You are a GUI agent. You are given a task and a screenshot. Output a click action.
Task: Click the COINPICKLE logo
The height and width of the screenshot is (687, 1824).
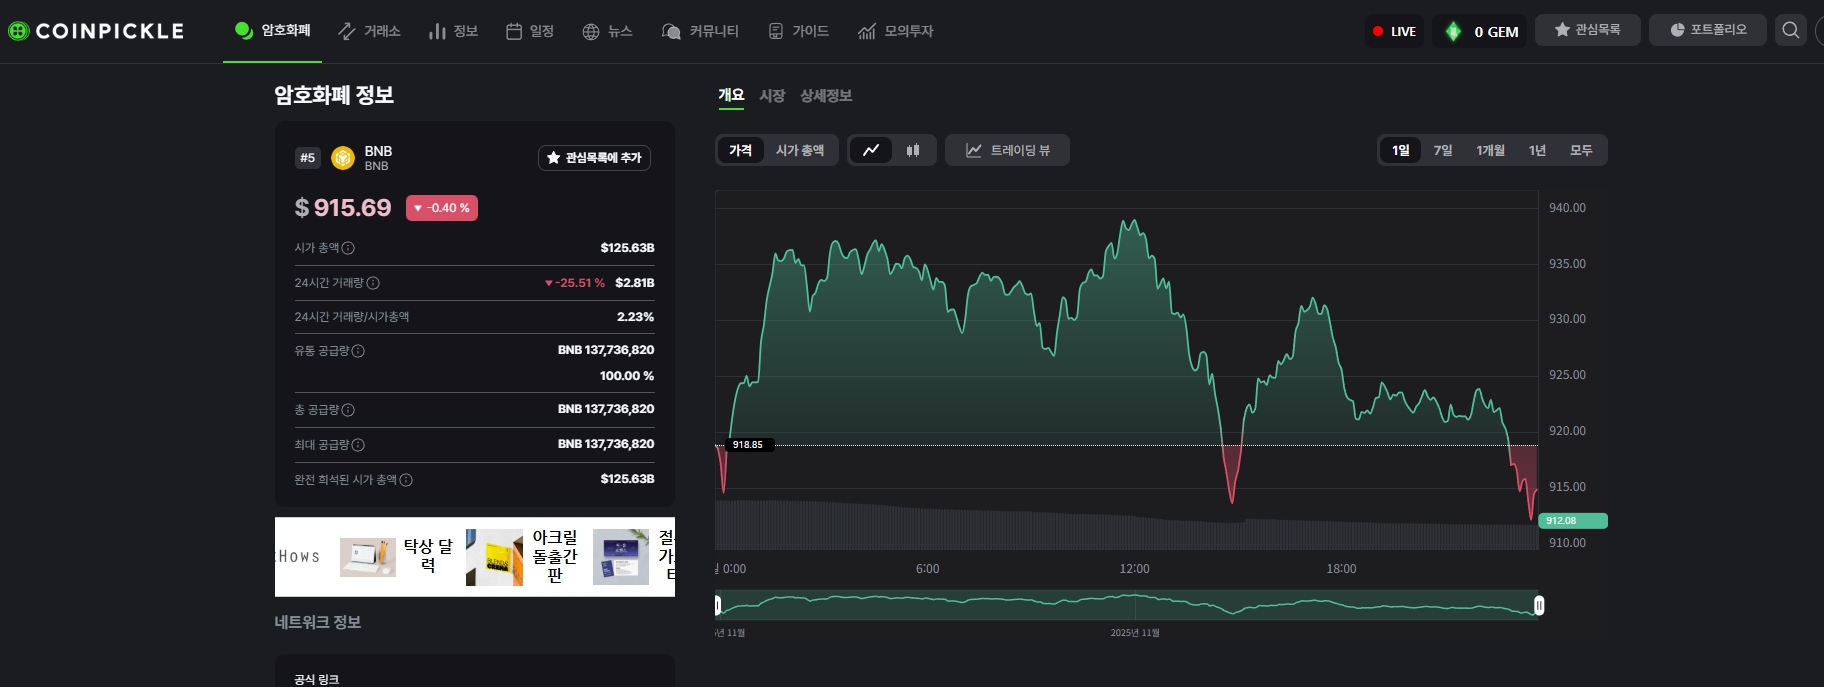(96, 31)
